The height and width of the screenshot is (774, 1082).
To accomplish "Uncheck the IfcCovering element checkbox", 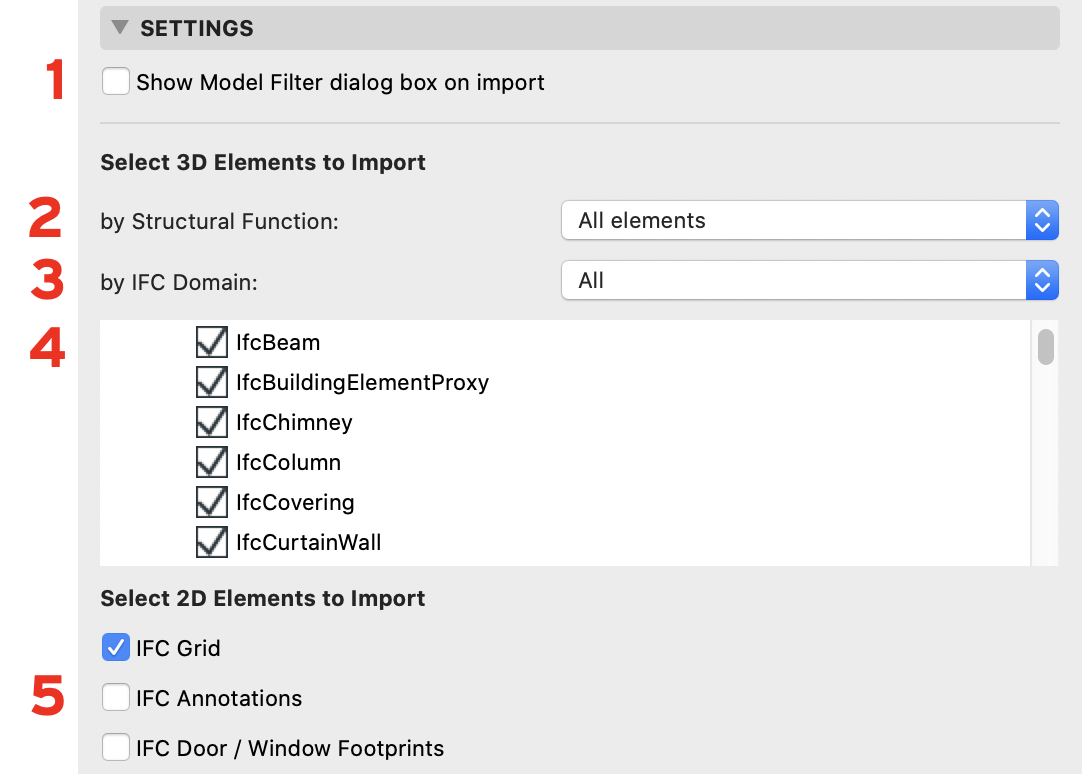I will 212,502.
